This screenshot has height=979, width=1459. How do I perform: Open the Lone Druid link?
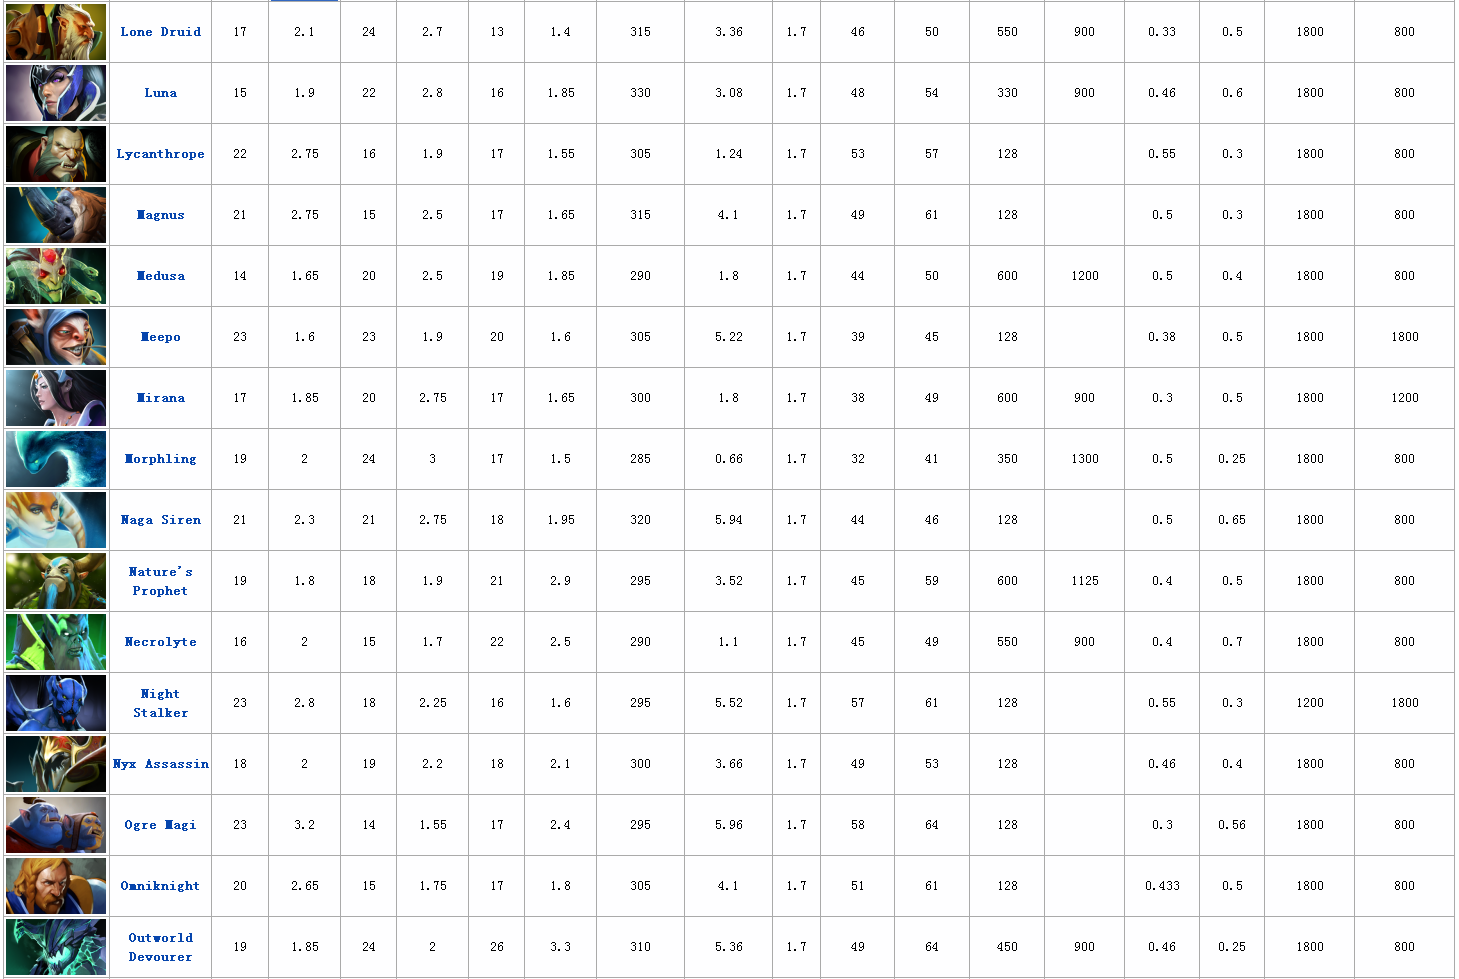pos(160,32)
